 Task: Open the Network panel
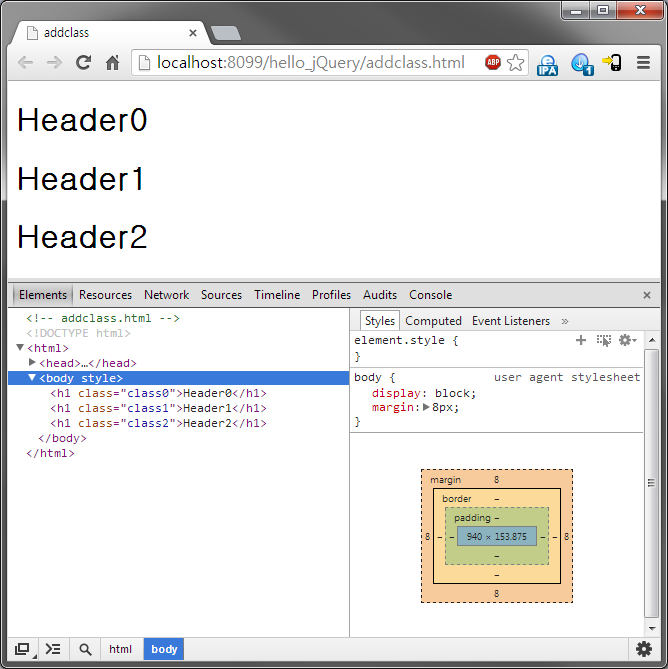166,295
